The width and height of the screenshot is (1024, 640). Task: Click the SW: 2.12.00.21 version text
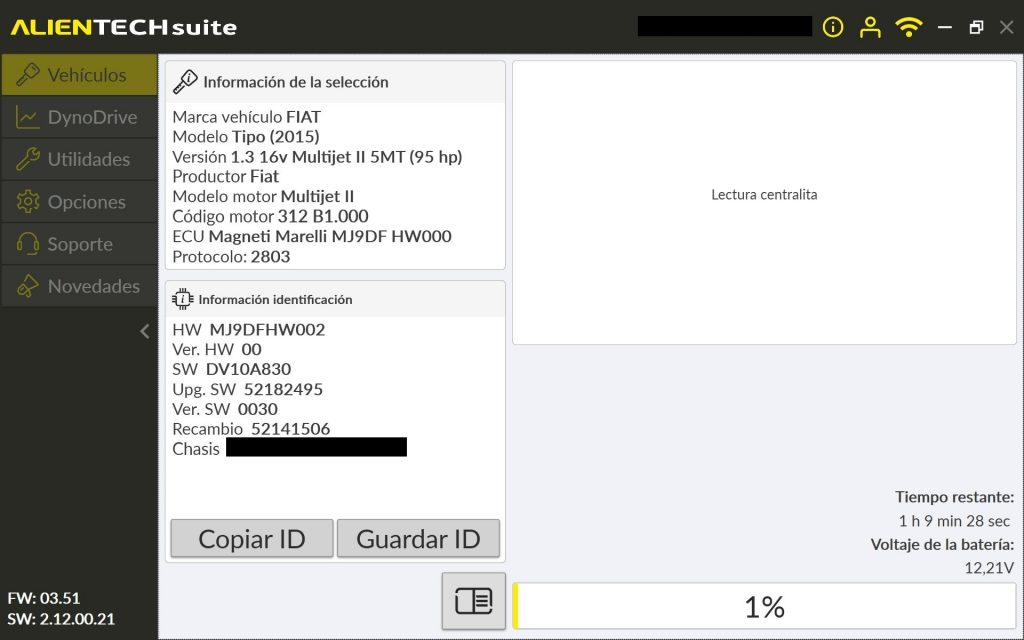pos(61,619)
